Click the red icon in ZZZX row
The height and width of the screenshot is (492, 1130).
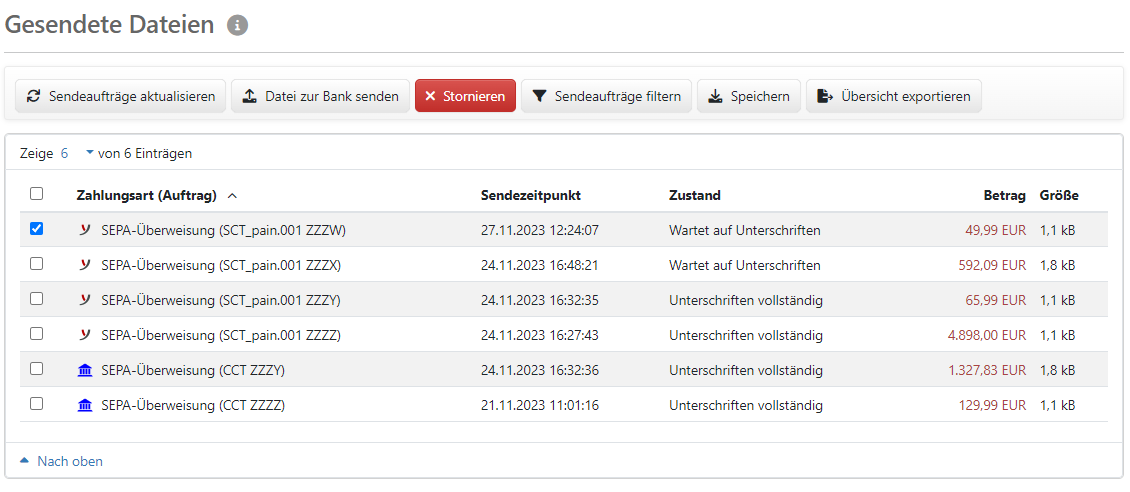(85, 264)
